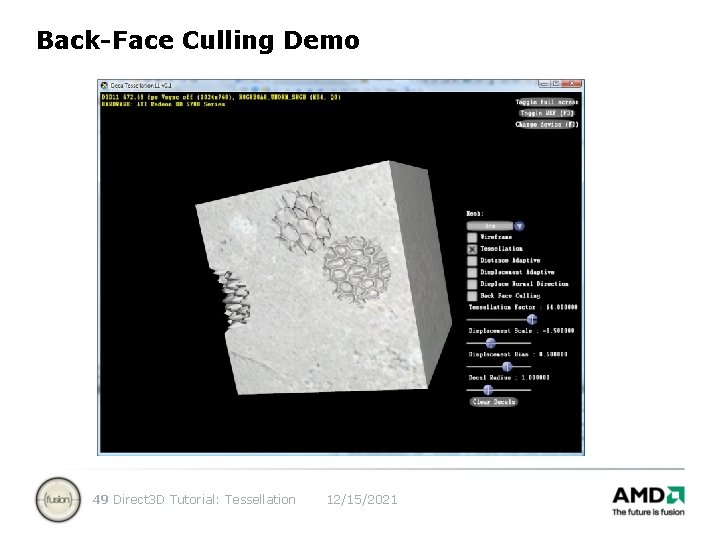Enable Back Face Culling checkbox
This screenshot has width=720, height=540.
[472, 296]
